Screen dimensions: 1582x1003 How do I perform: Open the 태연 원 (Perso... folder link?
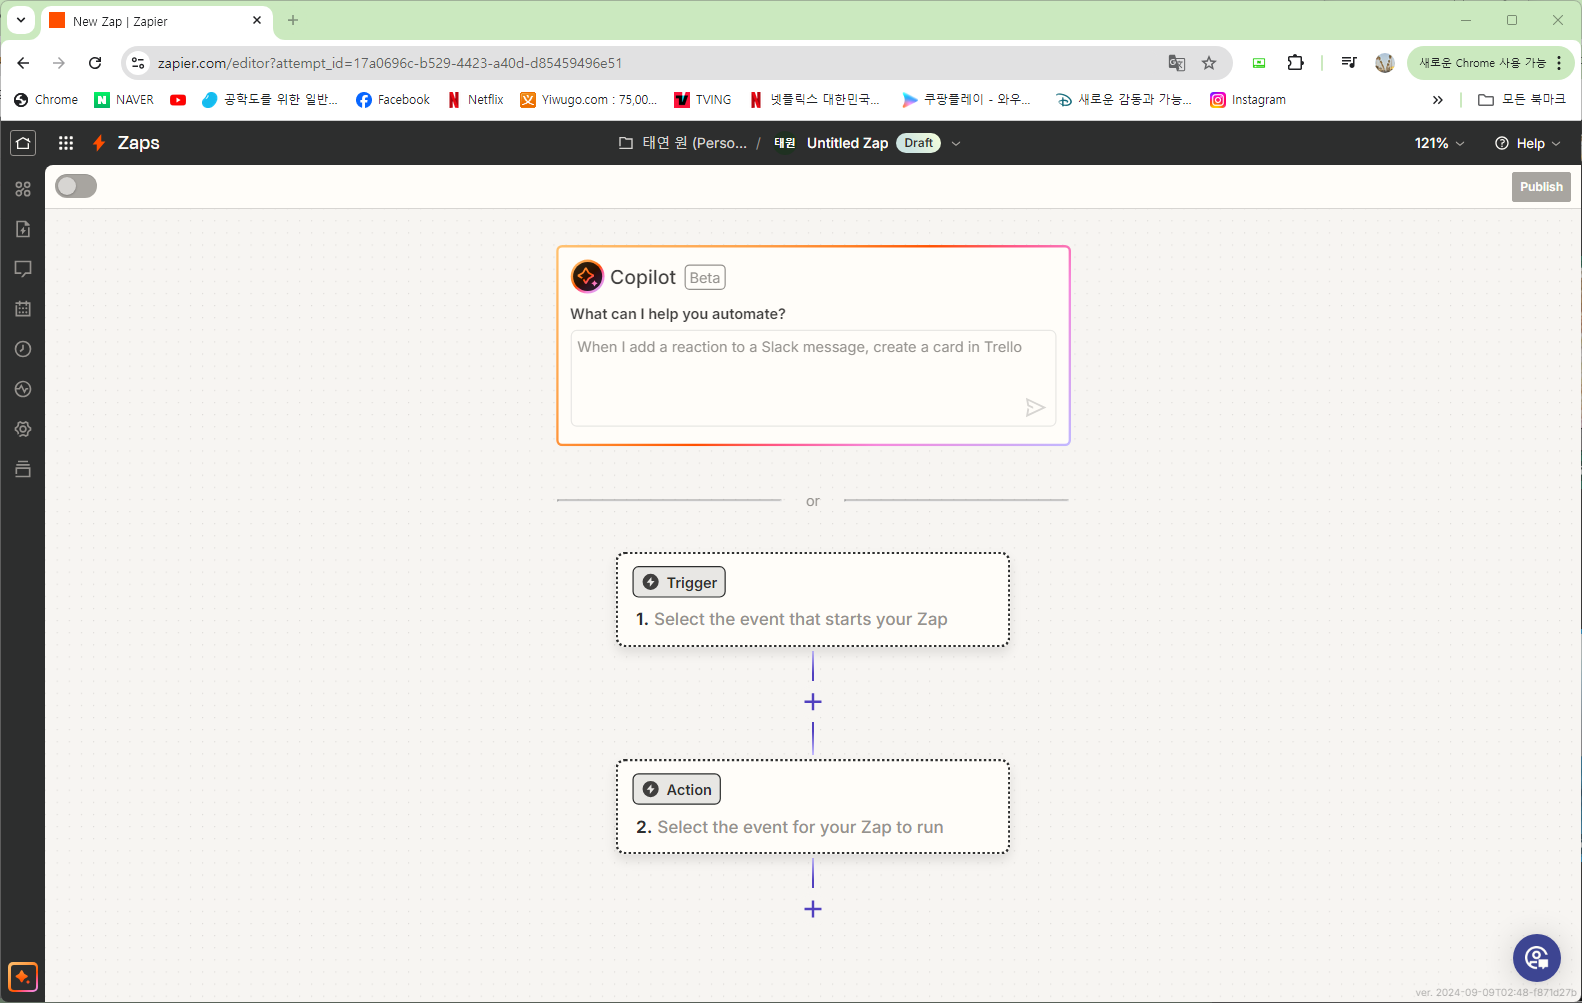[683, 143]
